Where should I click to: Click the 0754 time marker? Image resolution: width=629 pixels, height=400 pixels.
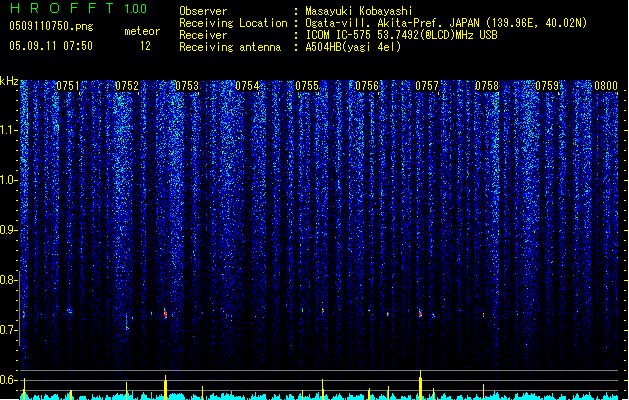(x=247, y=86)
